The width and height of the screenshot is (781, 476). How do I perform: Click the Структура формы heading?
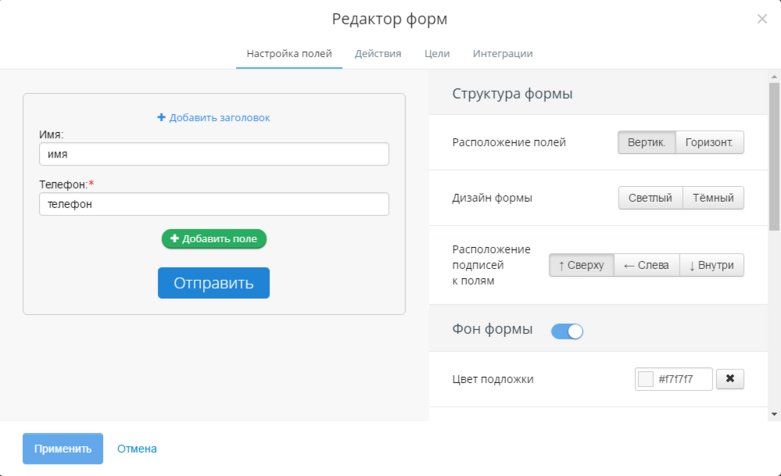click(x=512, y=94)
